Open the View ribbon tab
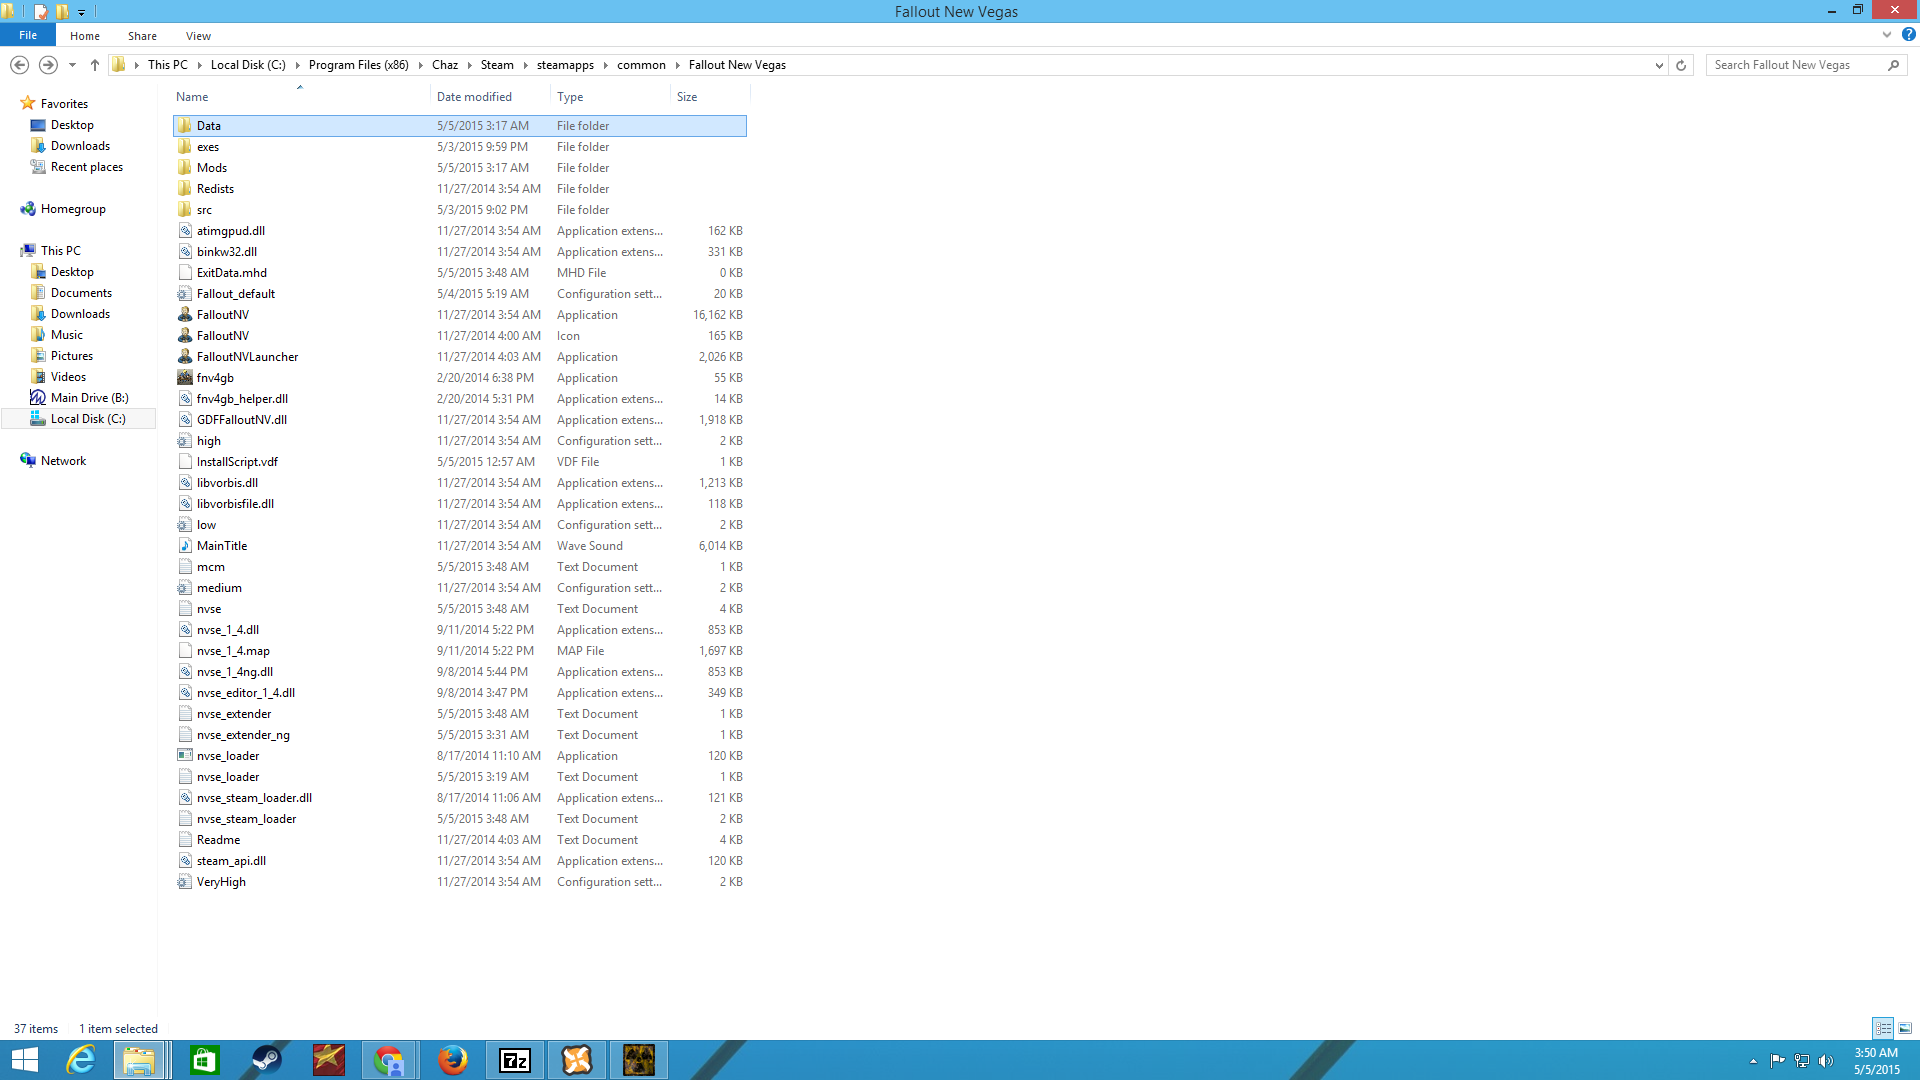This screenshot has width=1920, height=1080. point(198,36)
